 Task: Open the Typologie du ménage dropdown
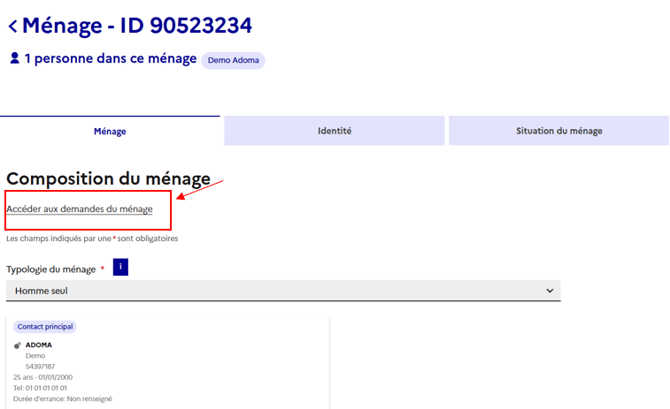(283, 290)
